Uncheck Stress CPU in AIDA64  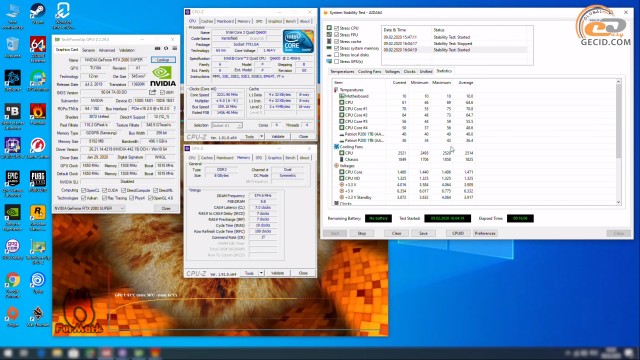(337, 28)
